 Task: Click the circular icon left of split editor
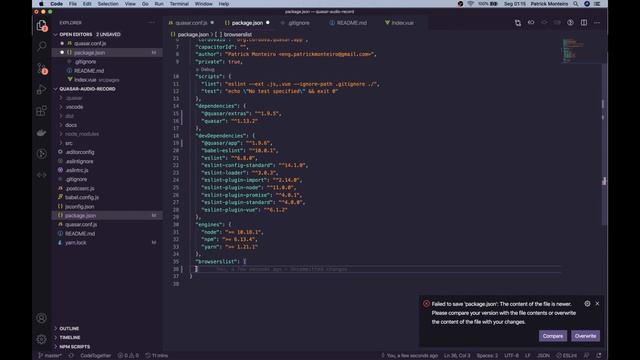coord(570,23)
